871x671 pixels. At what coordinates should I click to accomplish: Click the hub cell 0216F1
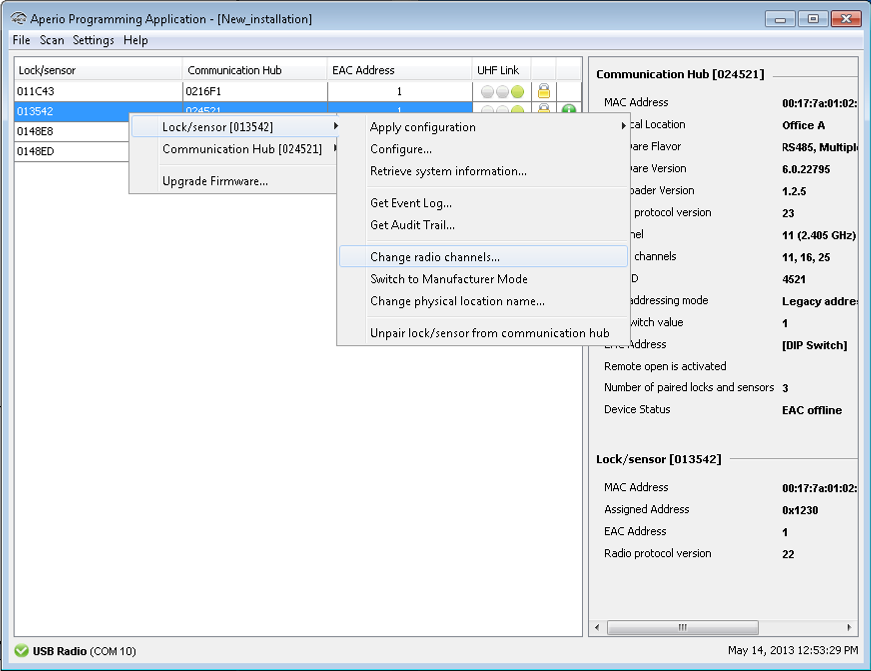(255, 91)
